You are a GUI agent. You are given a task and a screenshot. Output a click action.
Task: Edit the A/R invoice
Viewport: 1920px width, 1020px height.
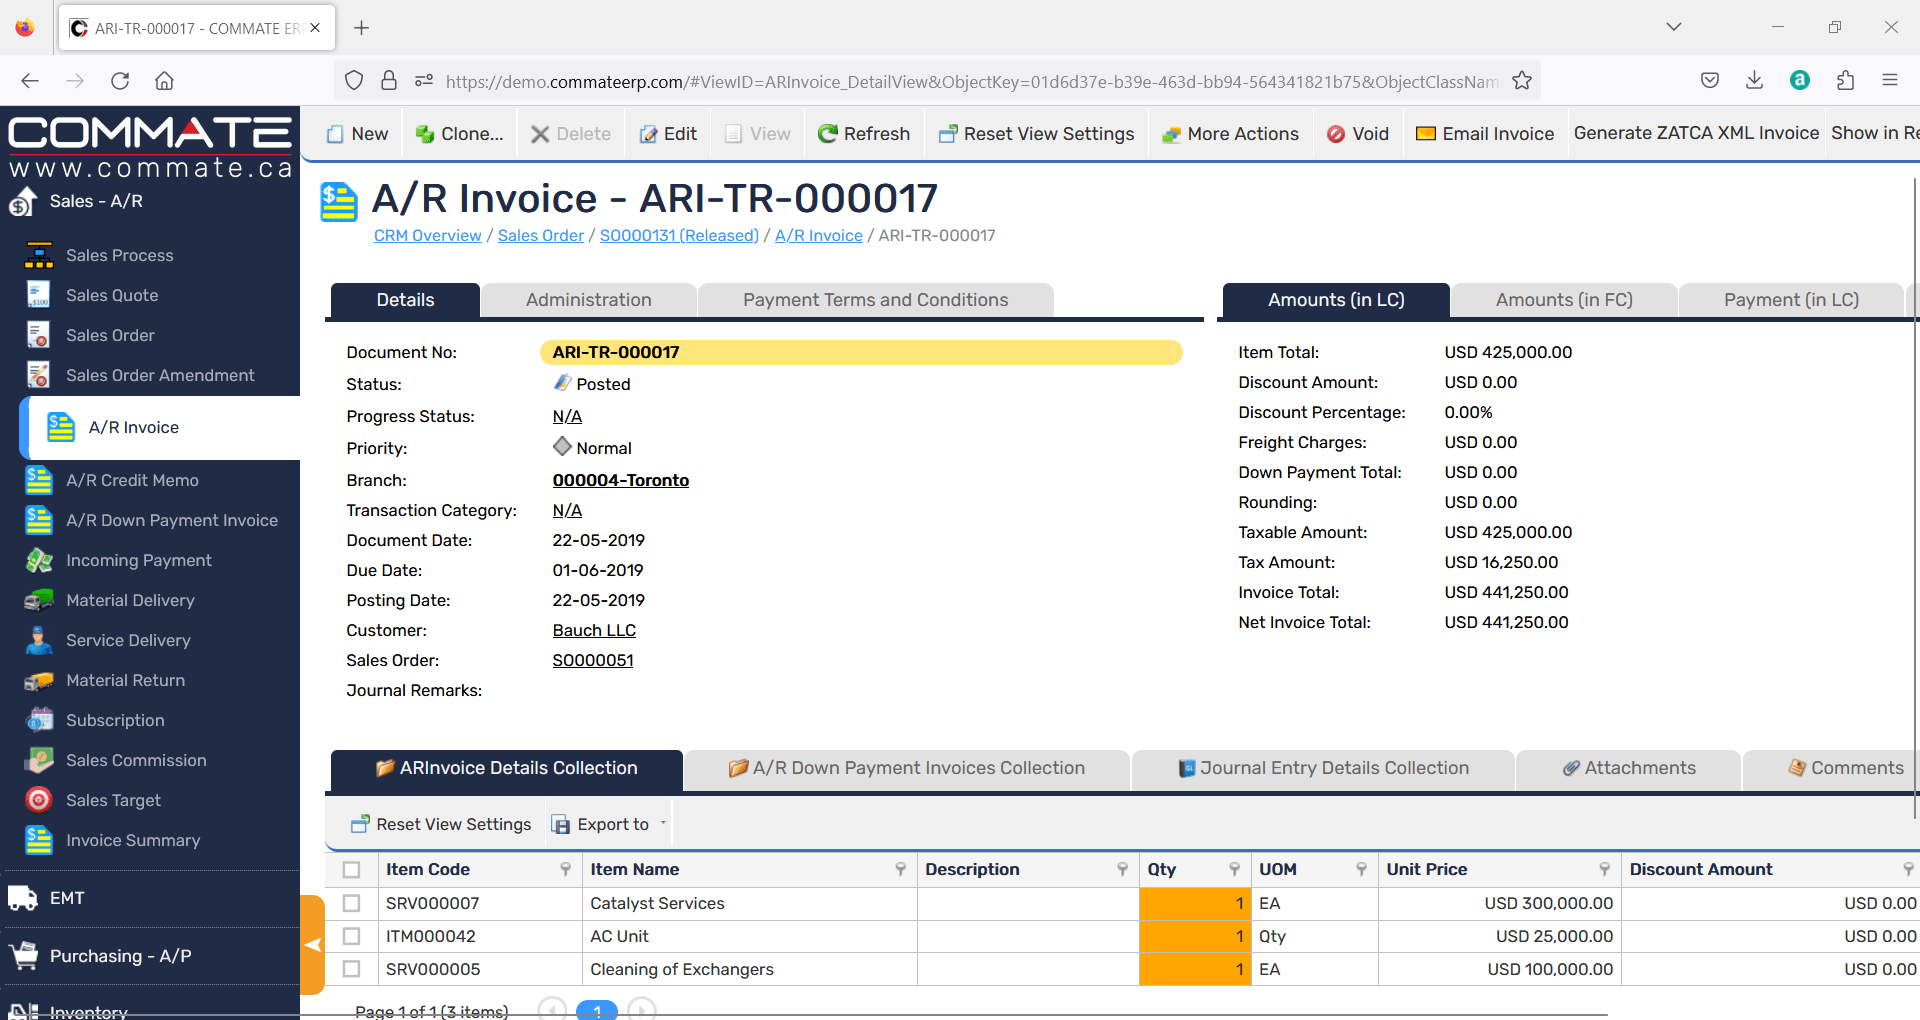pos(668,134)
